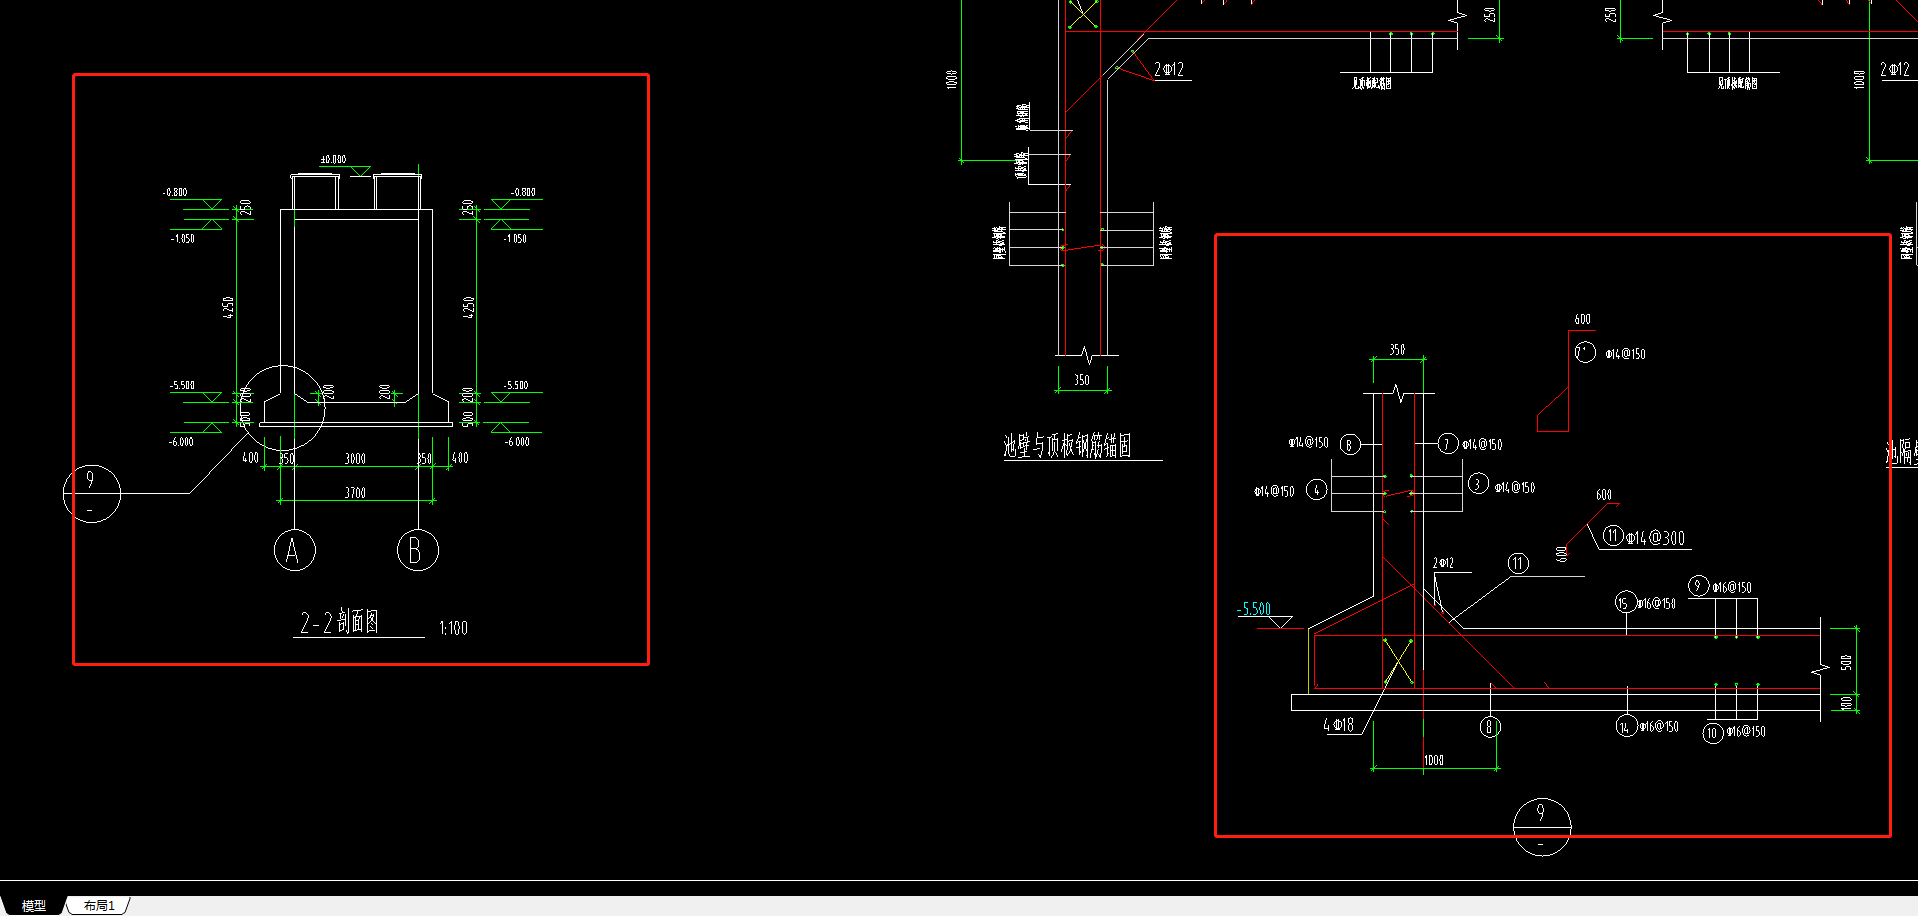Viewport: 1918px width, 916px height.
Task: Select the '2Φ12' label in detail 9
Action: (x=1443, y=563)
